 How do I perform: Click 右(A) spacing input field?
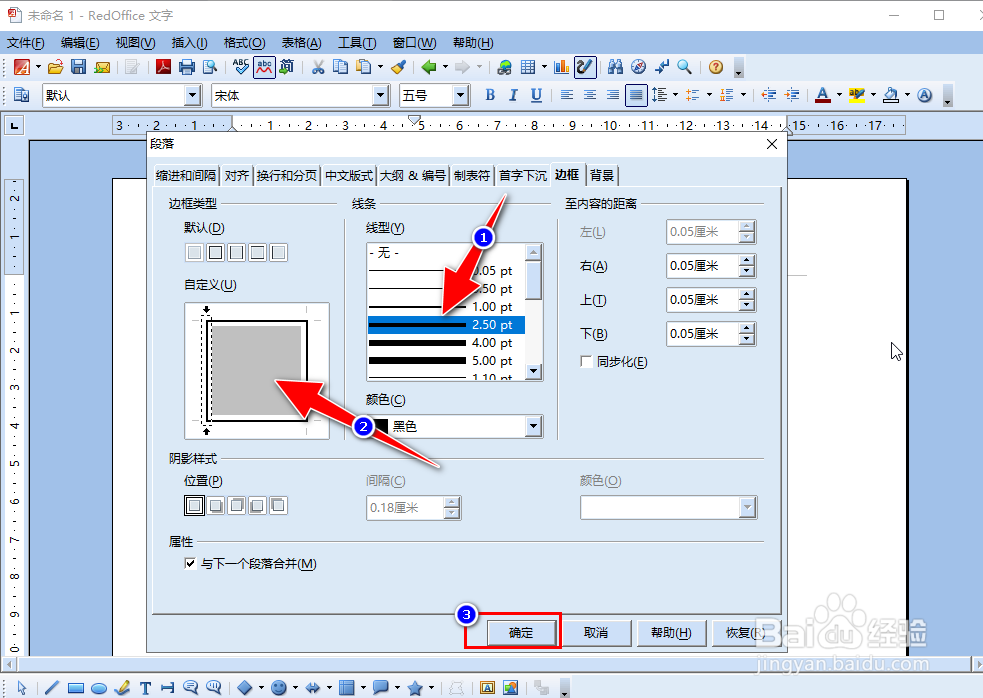703,266
